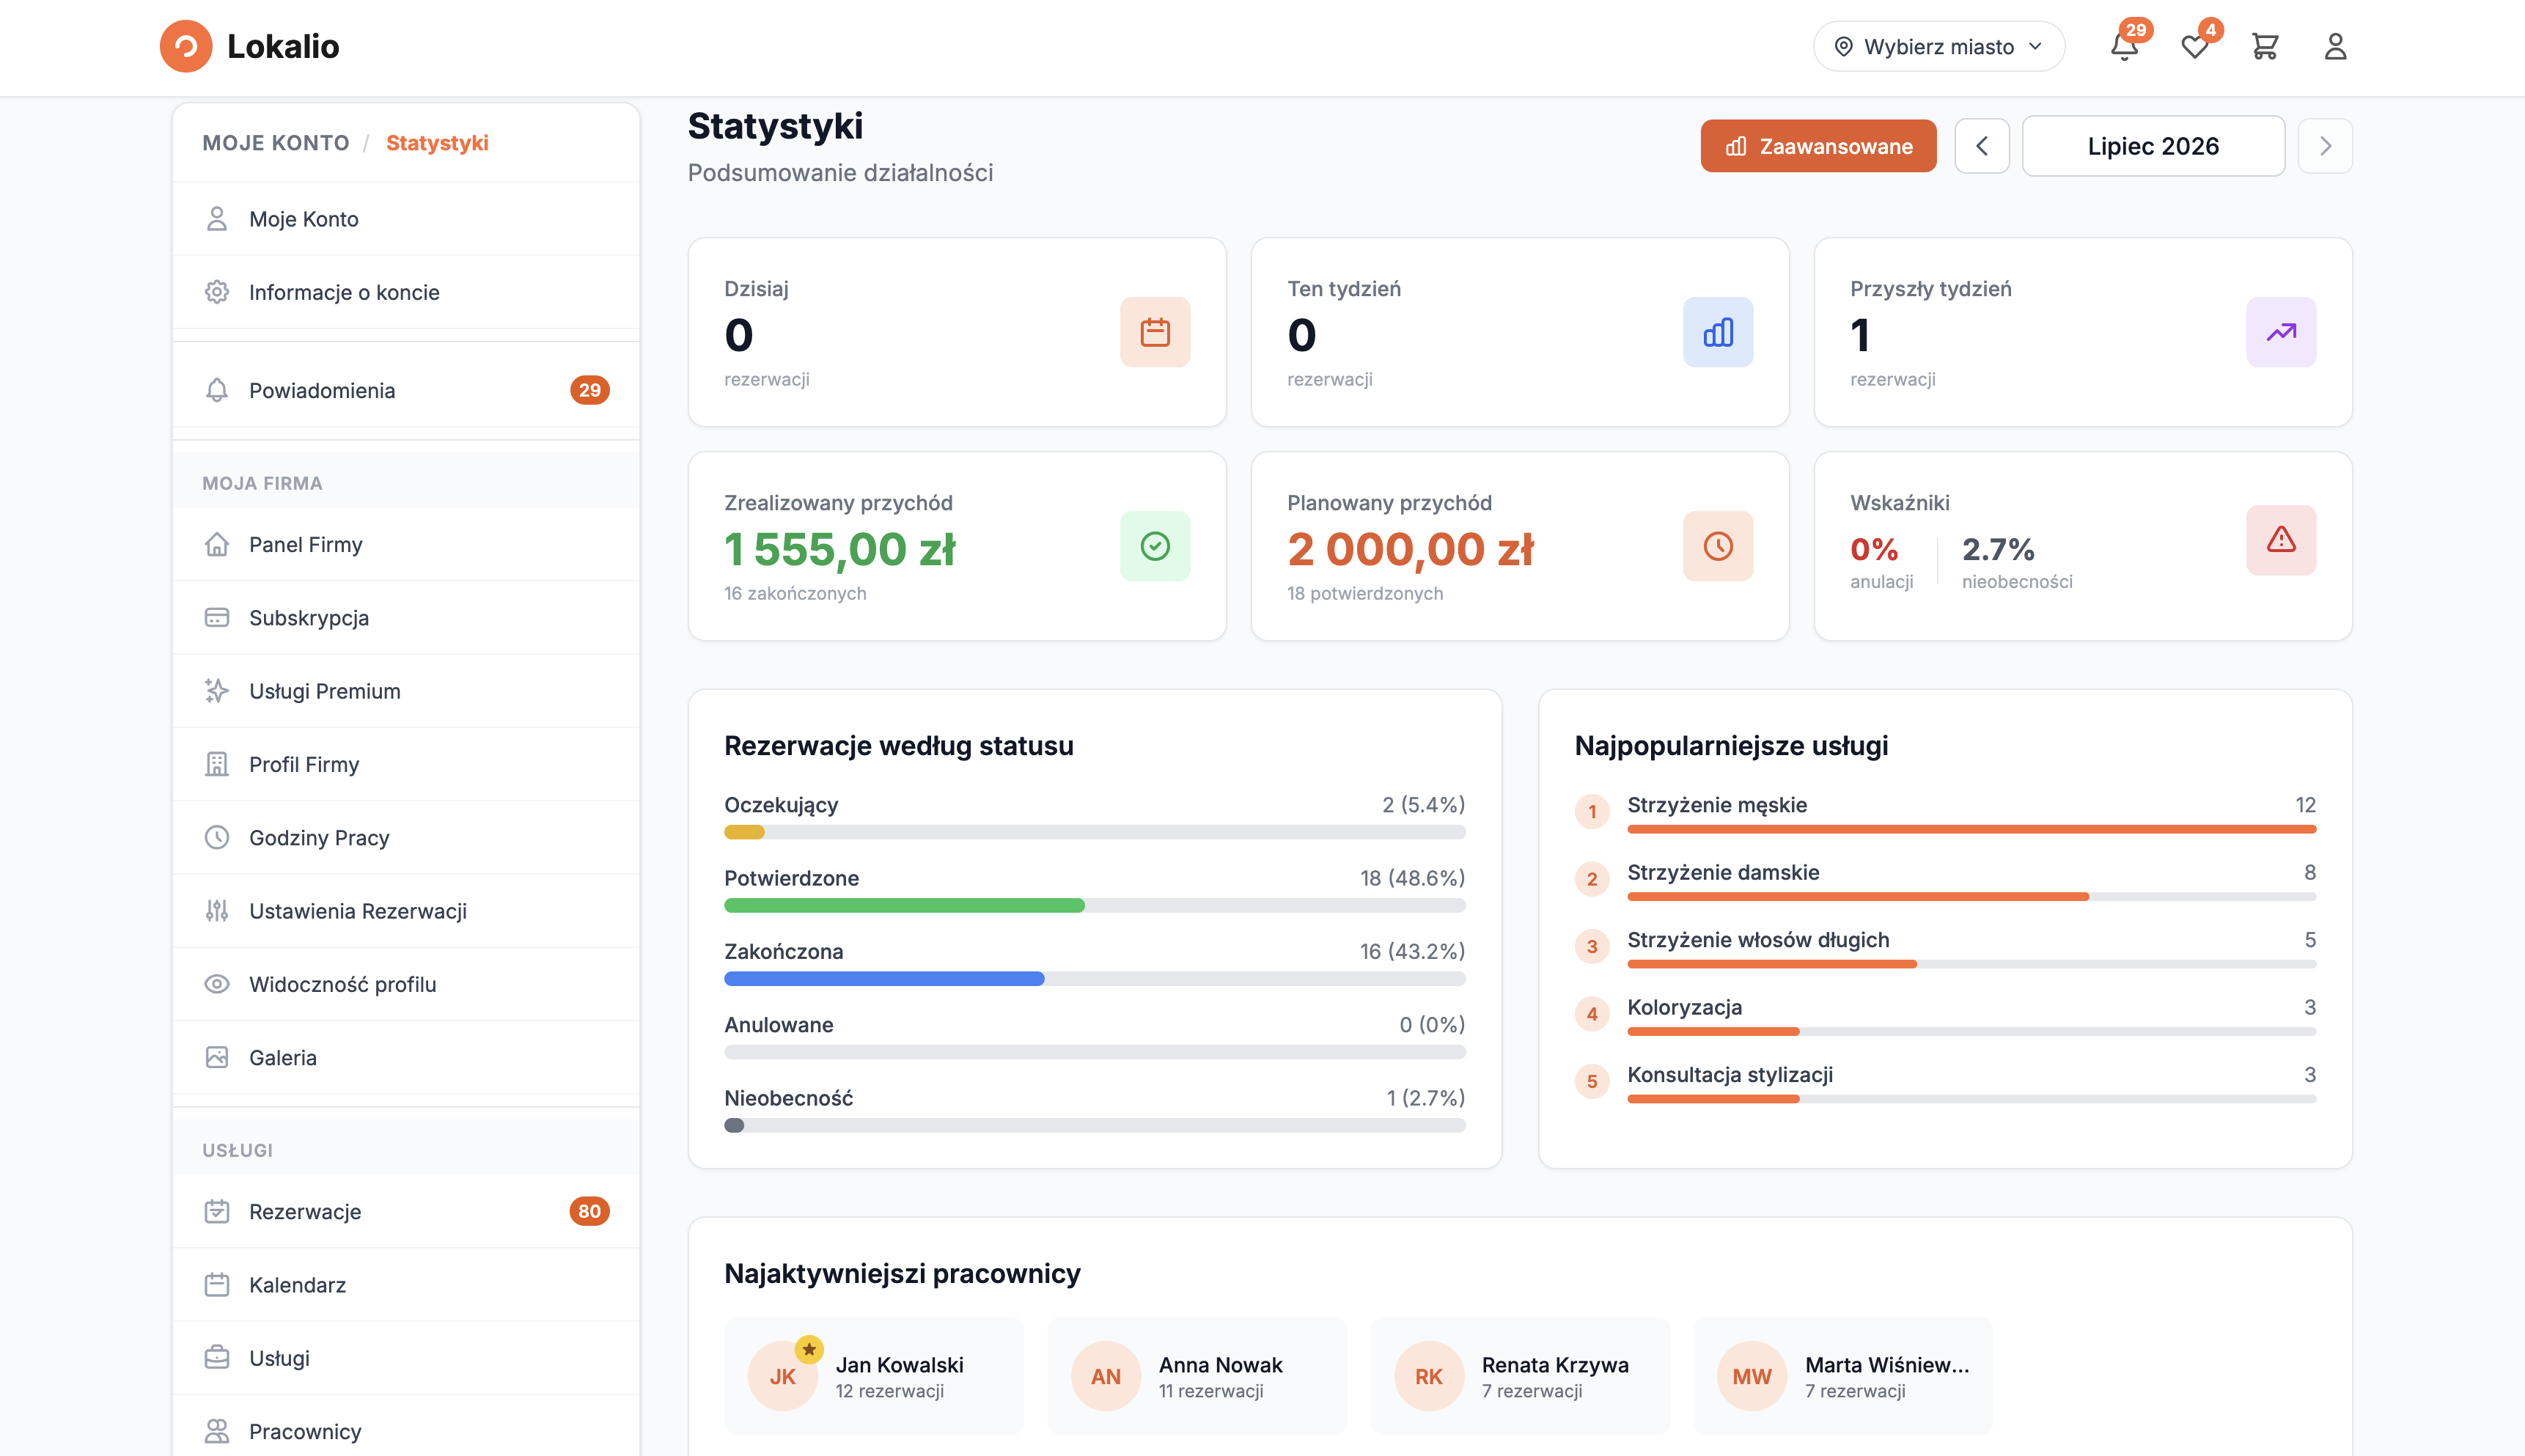This screenshot has width=2525, height=1456.
Task: Click the sparkle icon beside Usługi Premium
Action: [217, 691]
